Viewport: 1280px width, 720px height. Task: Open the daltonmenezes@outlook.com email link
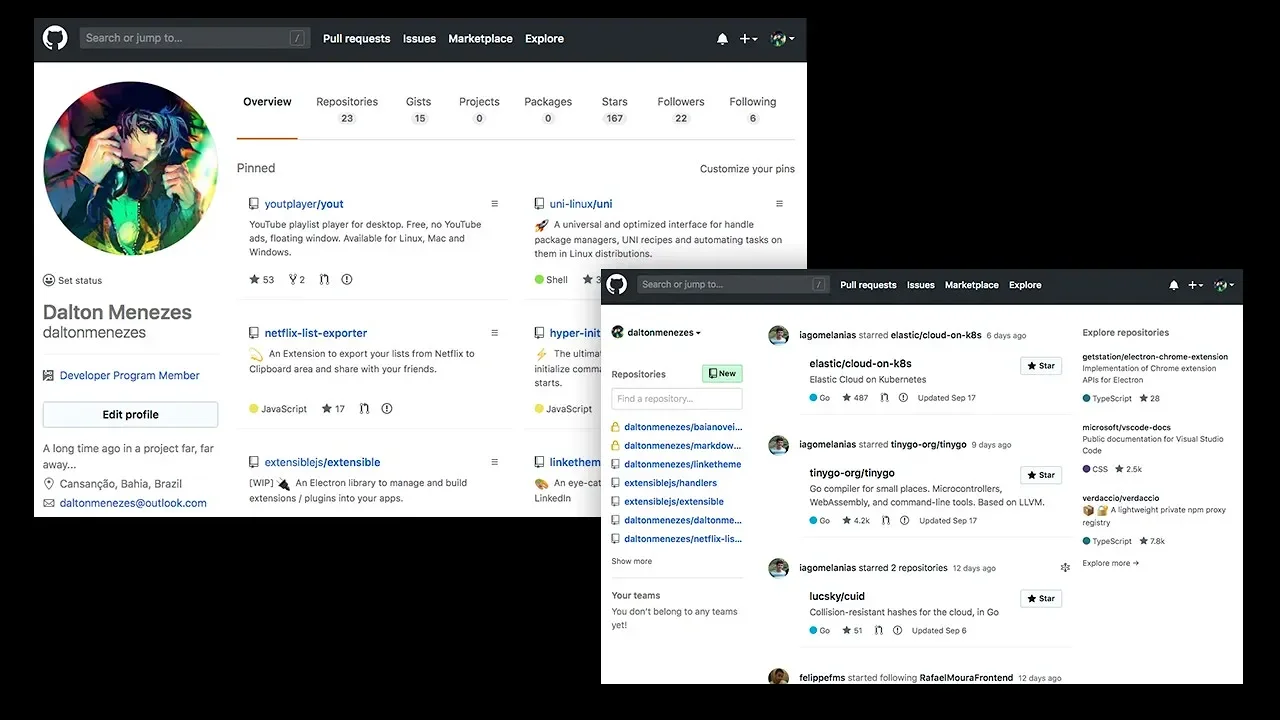coord(133,503)
